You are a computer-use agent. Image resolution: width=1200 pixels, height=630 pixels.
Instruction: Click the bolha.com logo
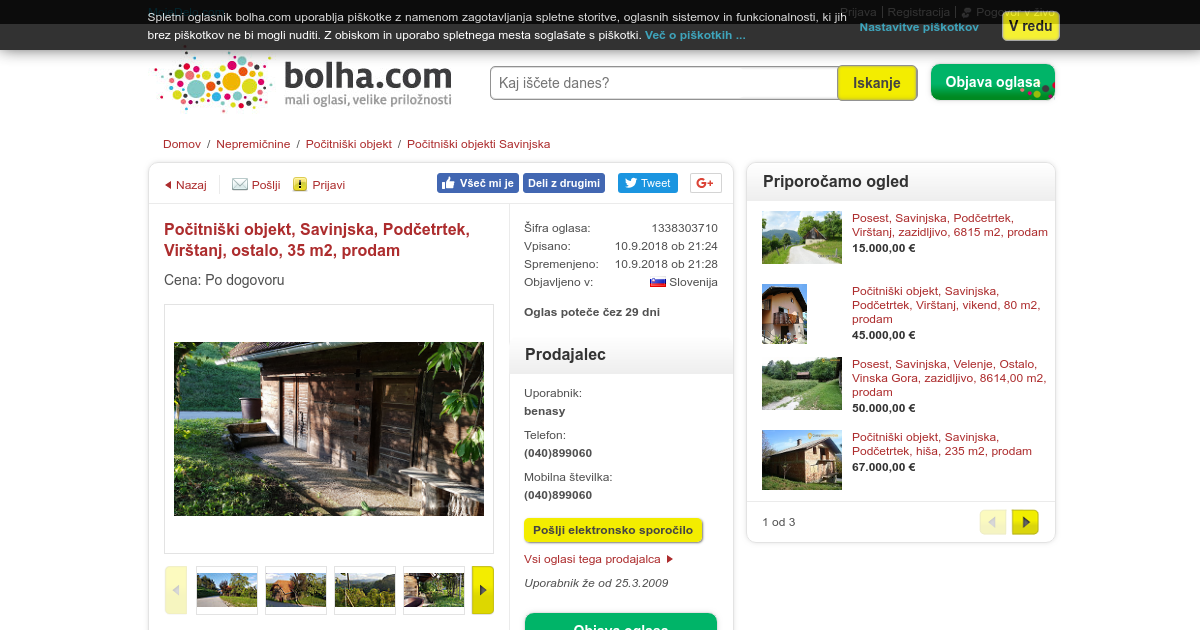point(305,80)
